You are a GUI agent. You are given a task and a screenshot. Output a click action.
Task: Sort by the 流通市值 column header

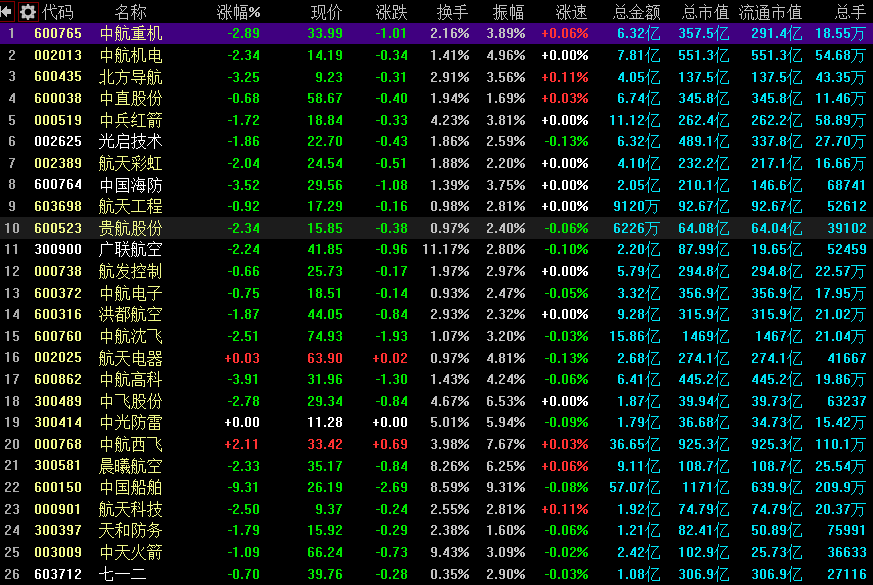(x=771, y=12)
